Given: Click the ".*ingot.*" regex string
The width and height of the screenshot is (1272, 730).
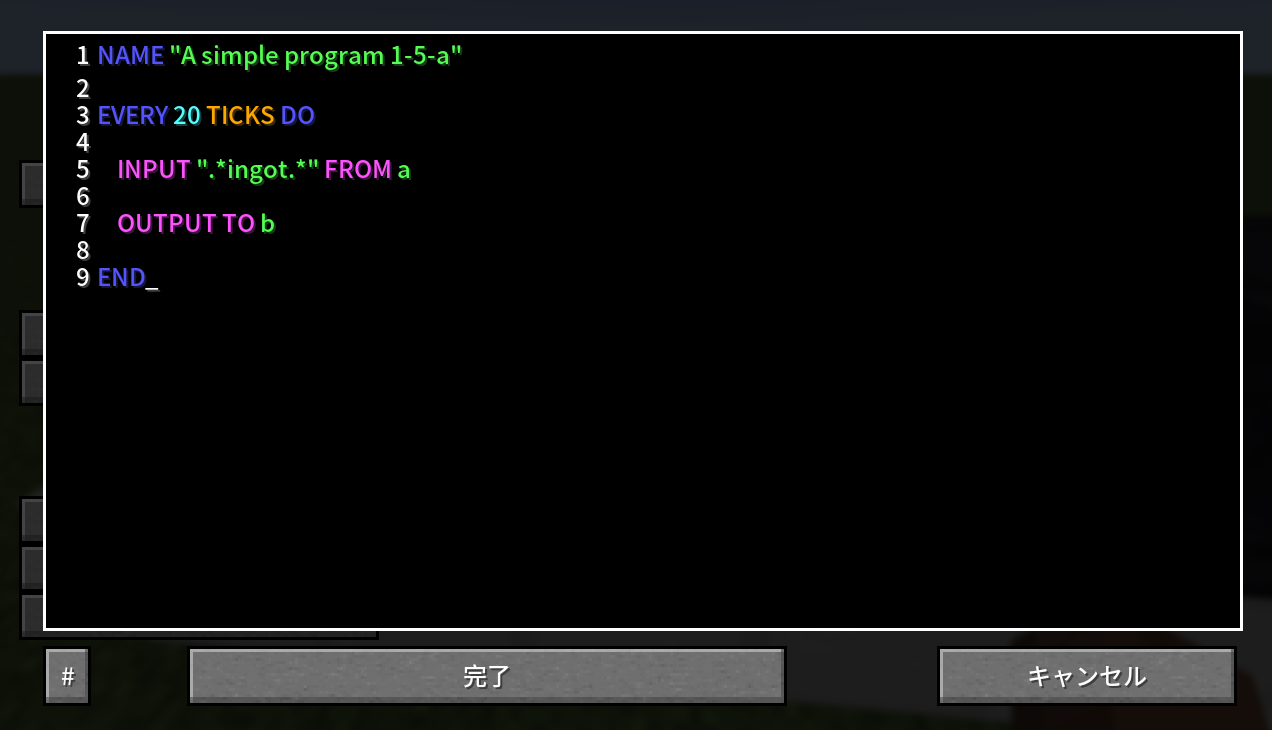Looking at the screenshot, I should [x=257, y=170].
